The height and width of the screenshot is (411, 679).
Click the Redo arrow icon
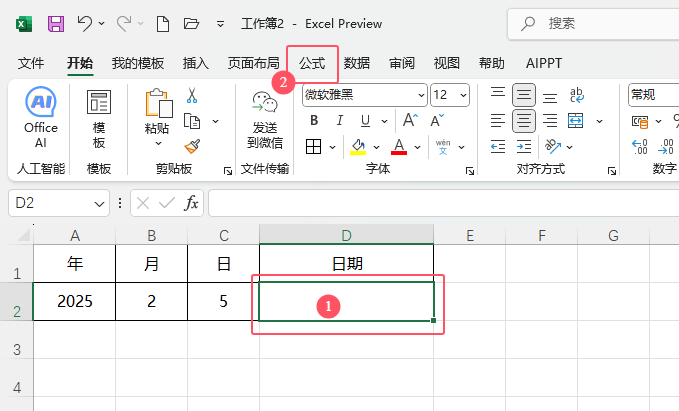(124, 23)
